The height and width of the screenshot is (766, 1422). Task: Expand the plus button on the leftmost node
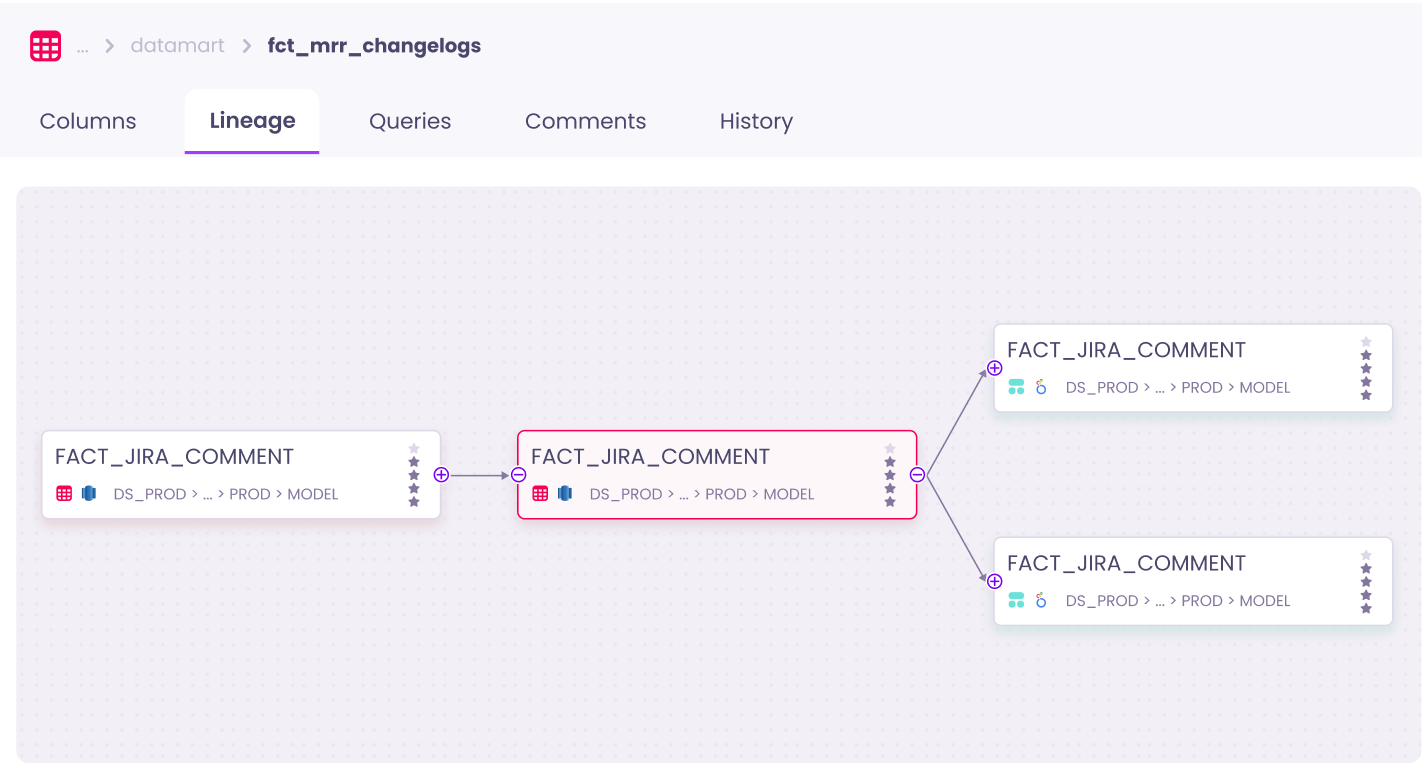click(441, 475)
